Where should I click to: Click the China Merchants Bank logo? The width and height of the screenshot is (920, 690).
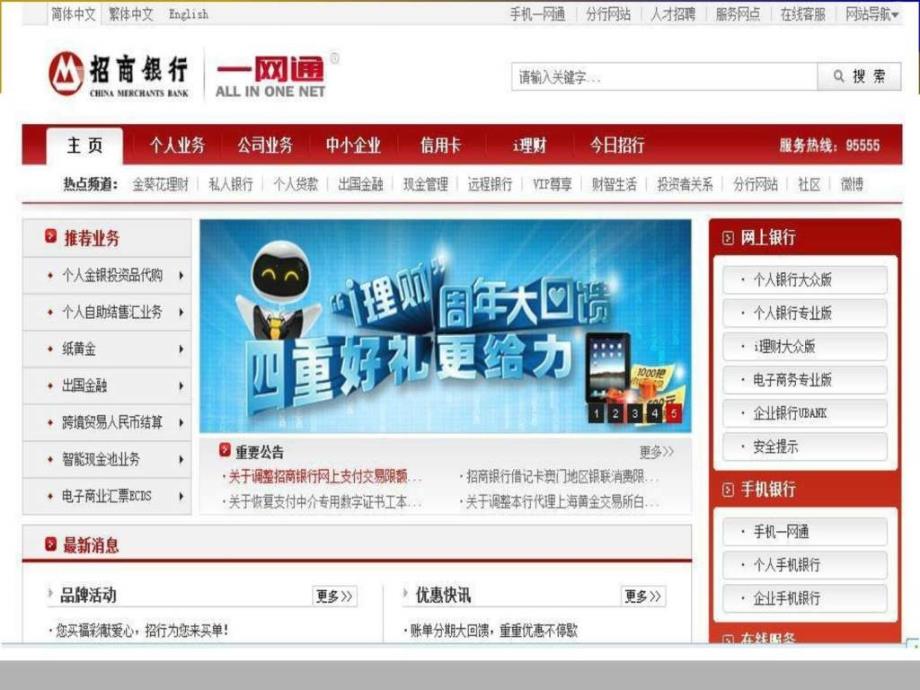[119, 74]
